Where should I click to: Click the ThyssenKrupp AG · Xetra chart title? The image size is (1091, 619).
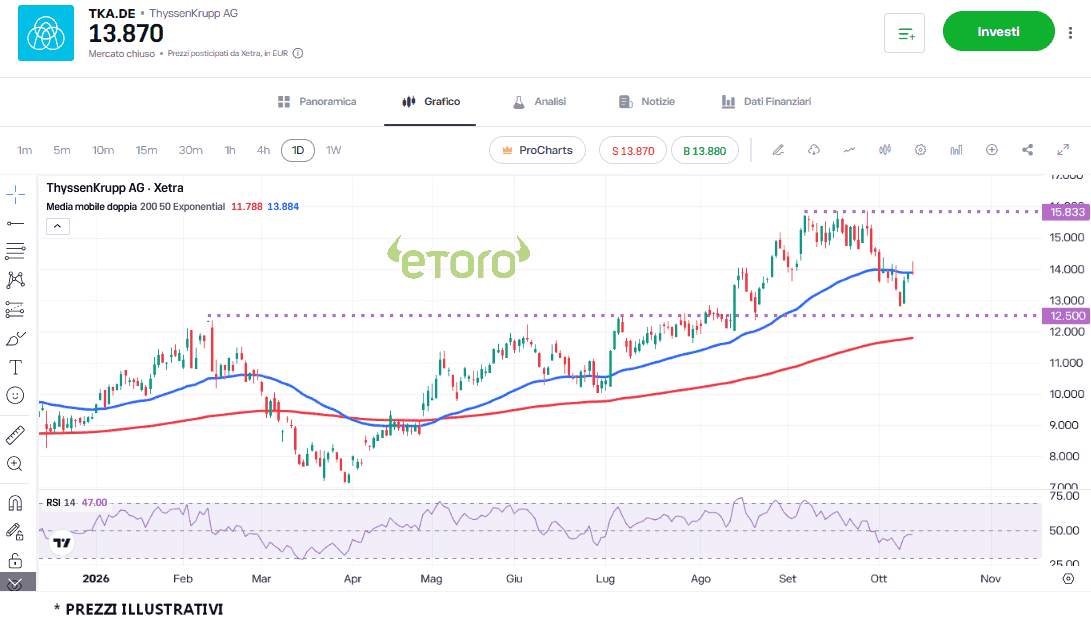(115, 188)
